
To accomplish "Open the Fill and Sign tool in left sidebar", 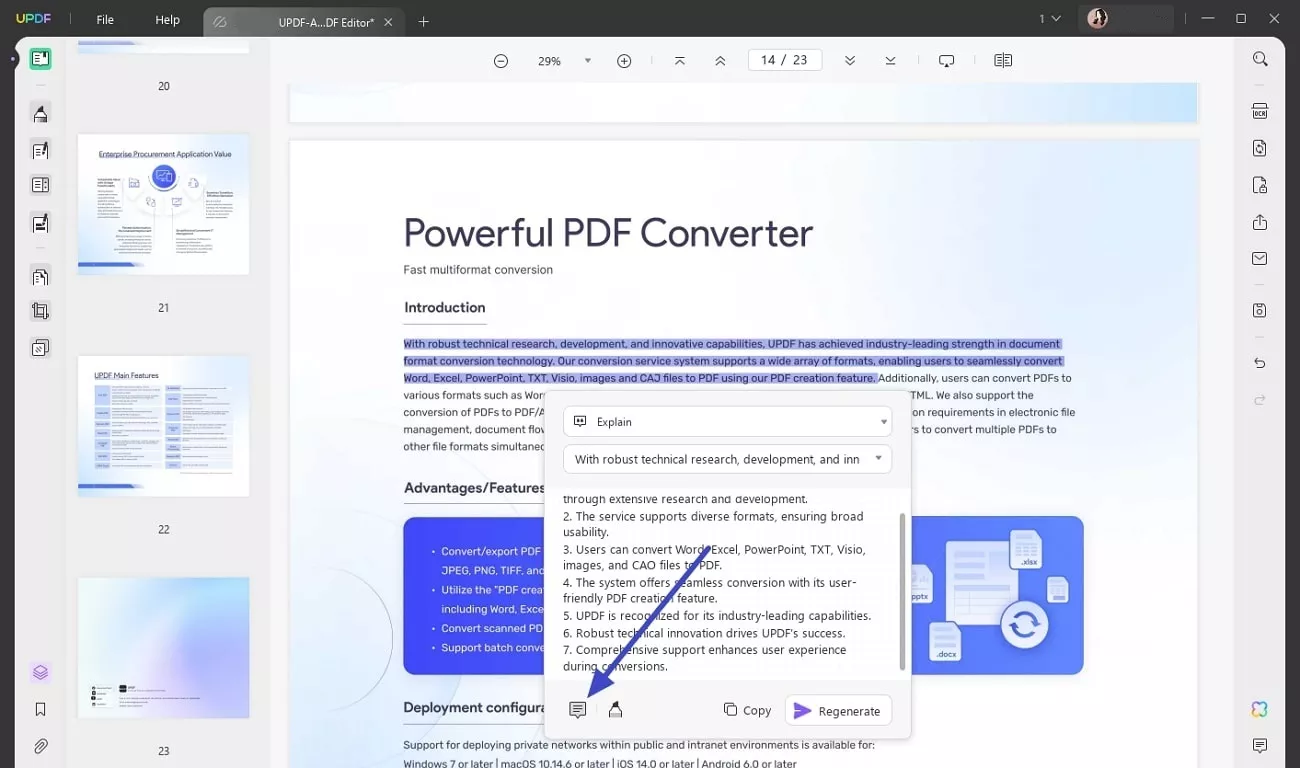I will (40, 223).
